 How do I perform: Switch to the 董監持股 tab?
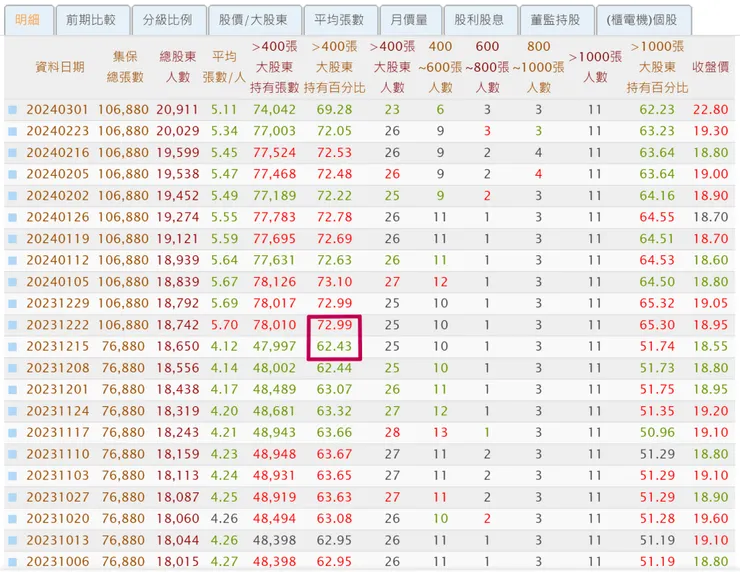pos(557,20)
